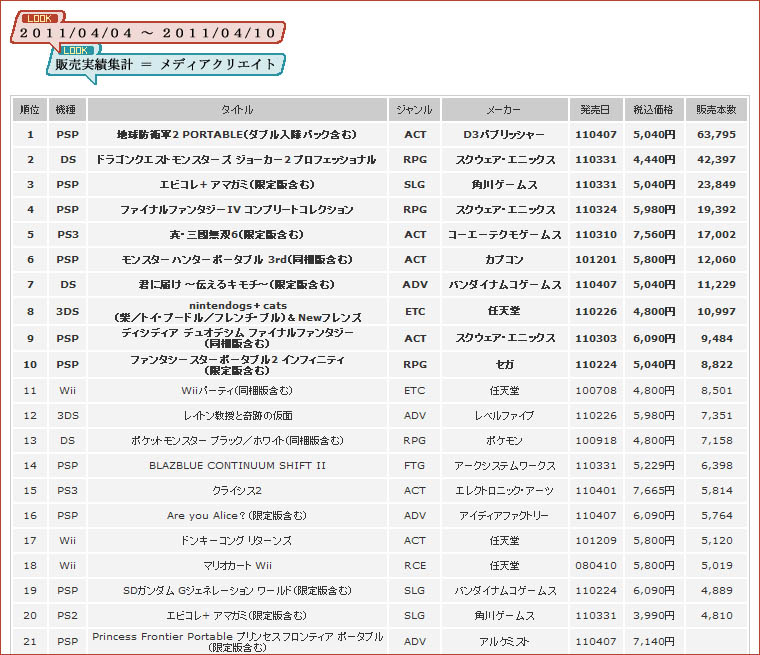Click maker セガ
The image size is (760, 655).
tap(505, 365)
